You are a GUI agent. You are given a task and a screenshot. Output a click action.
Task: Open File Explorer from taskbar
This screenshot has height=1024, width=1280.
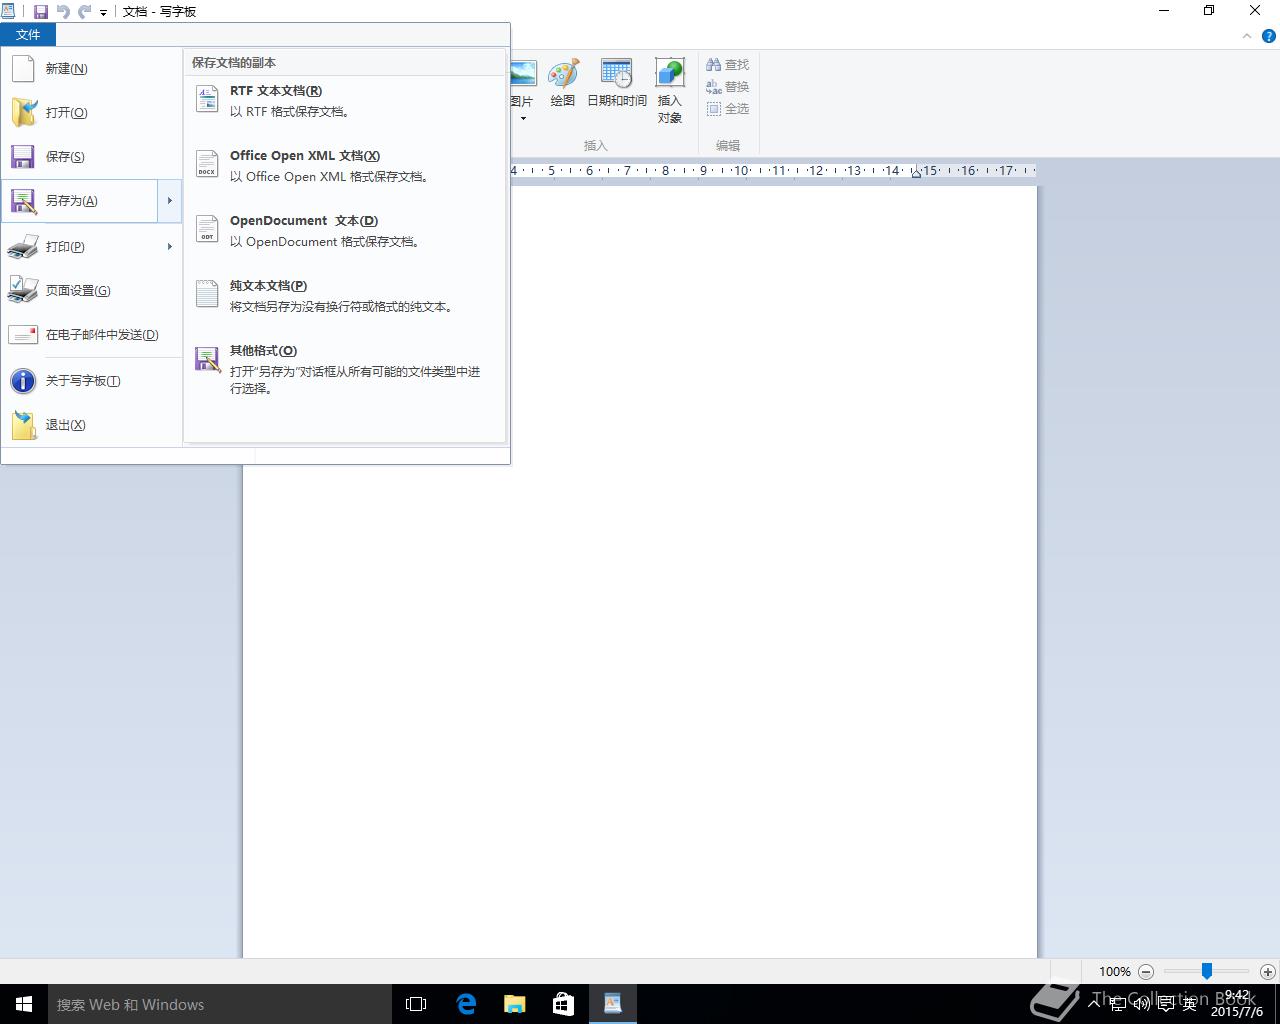point(514,1004)
